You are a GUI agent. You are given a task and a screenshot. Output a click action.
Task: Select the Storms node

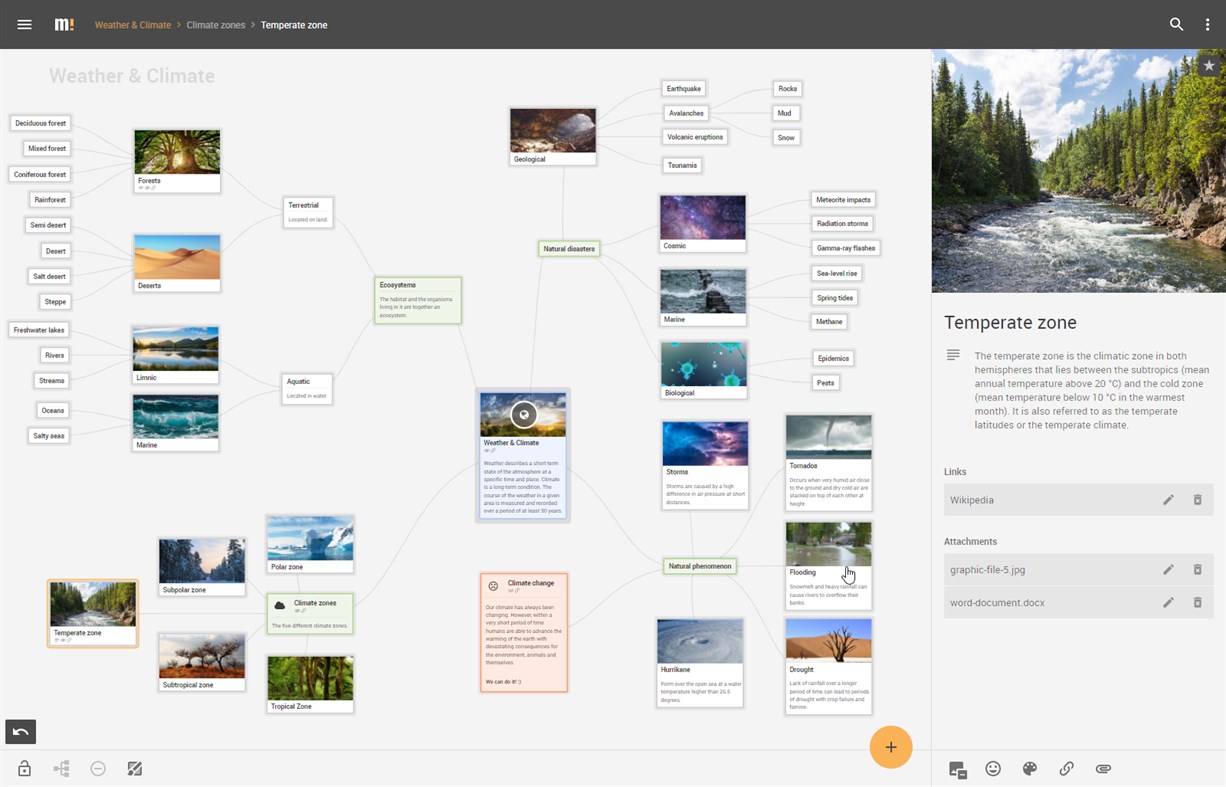[705, 466]
